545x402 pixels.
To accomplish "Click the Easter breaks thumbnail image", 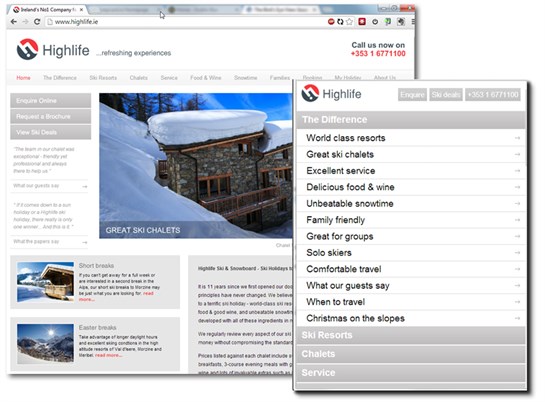I will [x=46, y=344].
